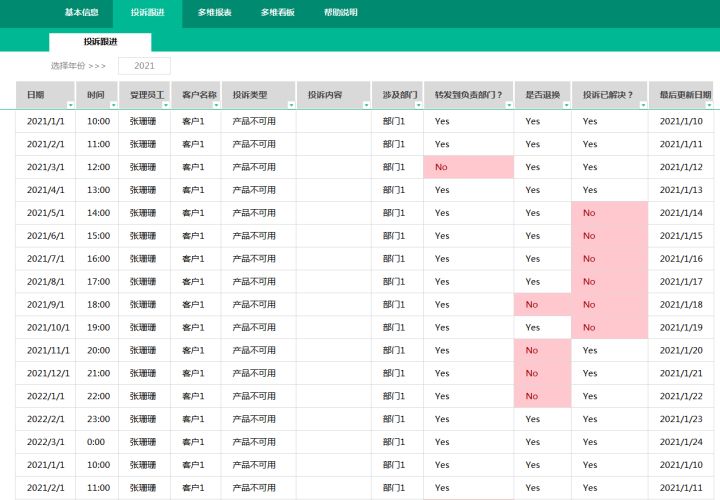The height and width of the screenshot is (500, 720).
Task: Open the 多维看板 tab
Action: pos(277,12)
